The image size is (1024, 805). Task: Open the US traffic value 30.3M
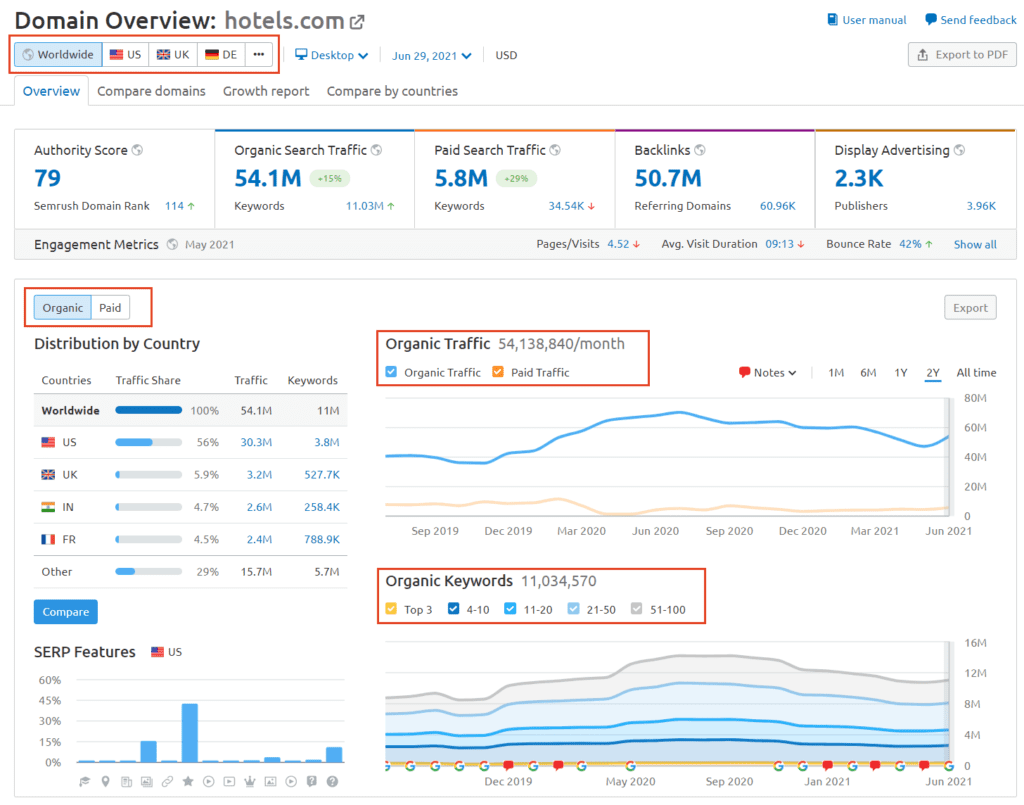[x=256, y=443]
